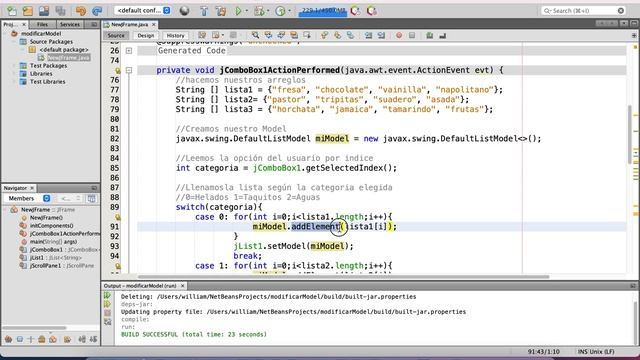Click Find Previous Occurrence icon in editor toolbar
Viewport: 640px width, 360px height.
[268, 36]
